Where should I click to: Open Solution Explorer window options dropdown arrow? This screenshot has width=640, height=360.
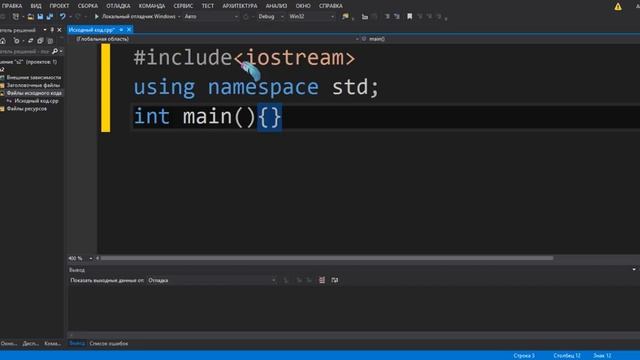click(x=44, y=30)
